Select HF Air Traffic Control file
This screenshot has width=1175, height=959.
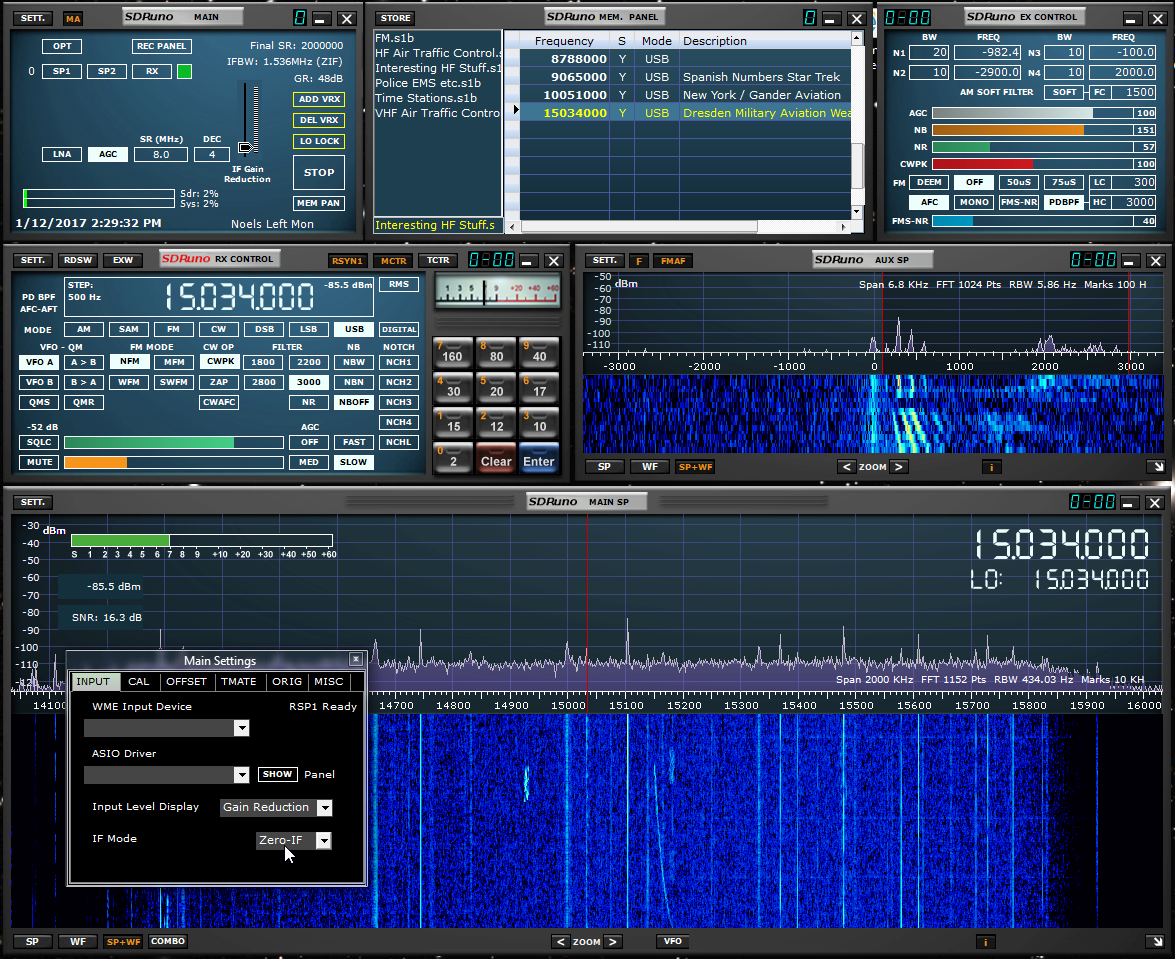tap(438, 53)
